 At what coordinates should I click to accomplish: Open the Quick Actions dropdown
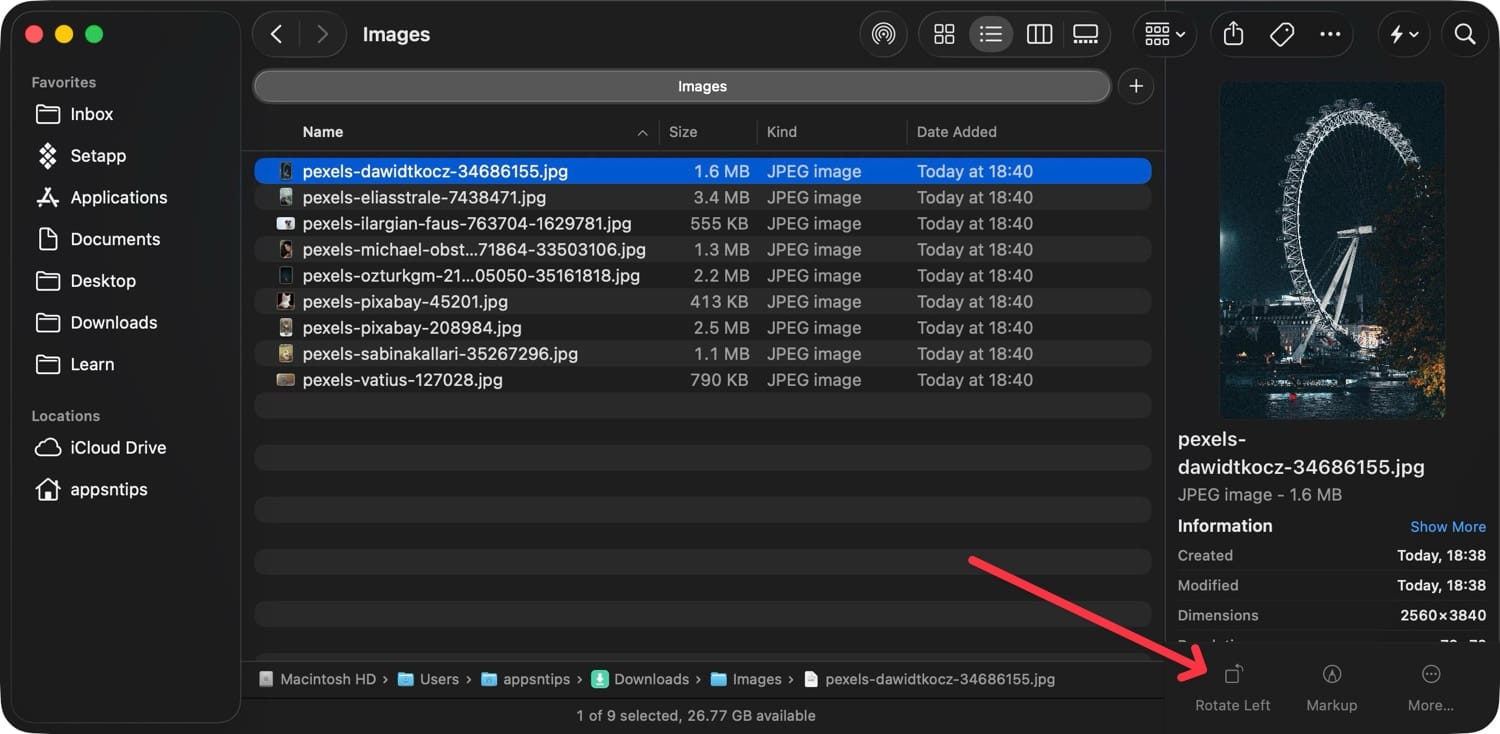pos(1404,33)
